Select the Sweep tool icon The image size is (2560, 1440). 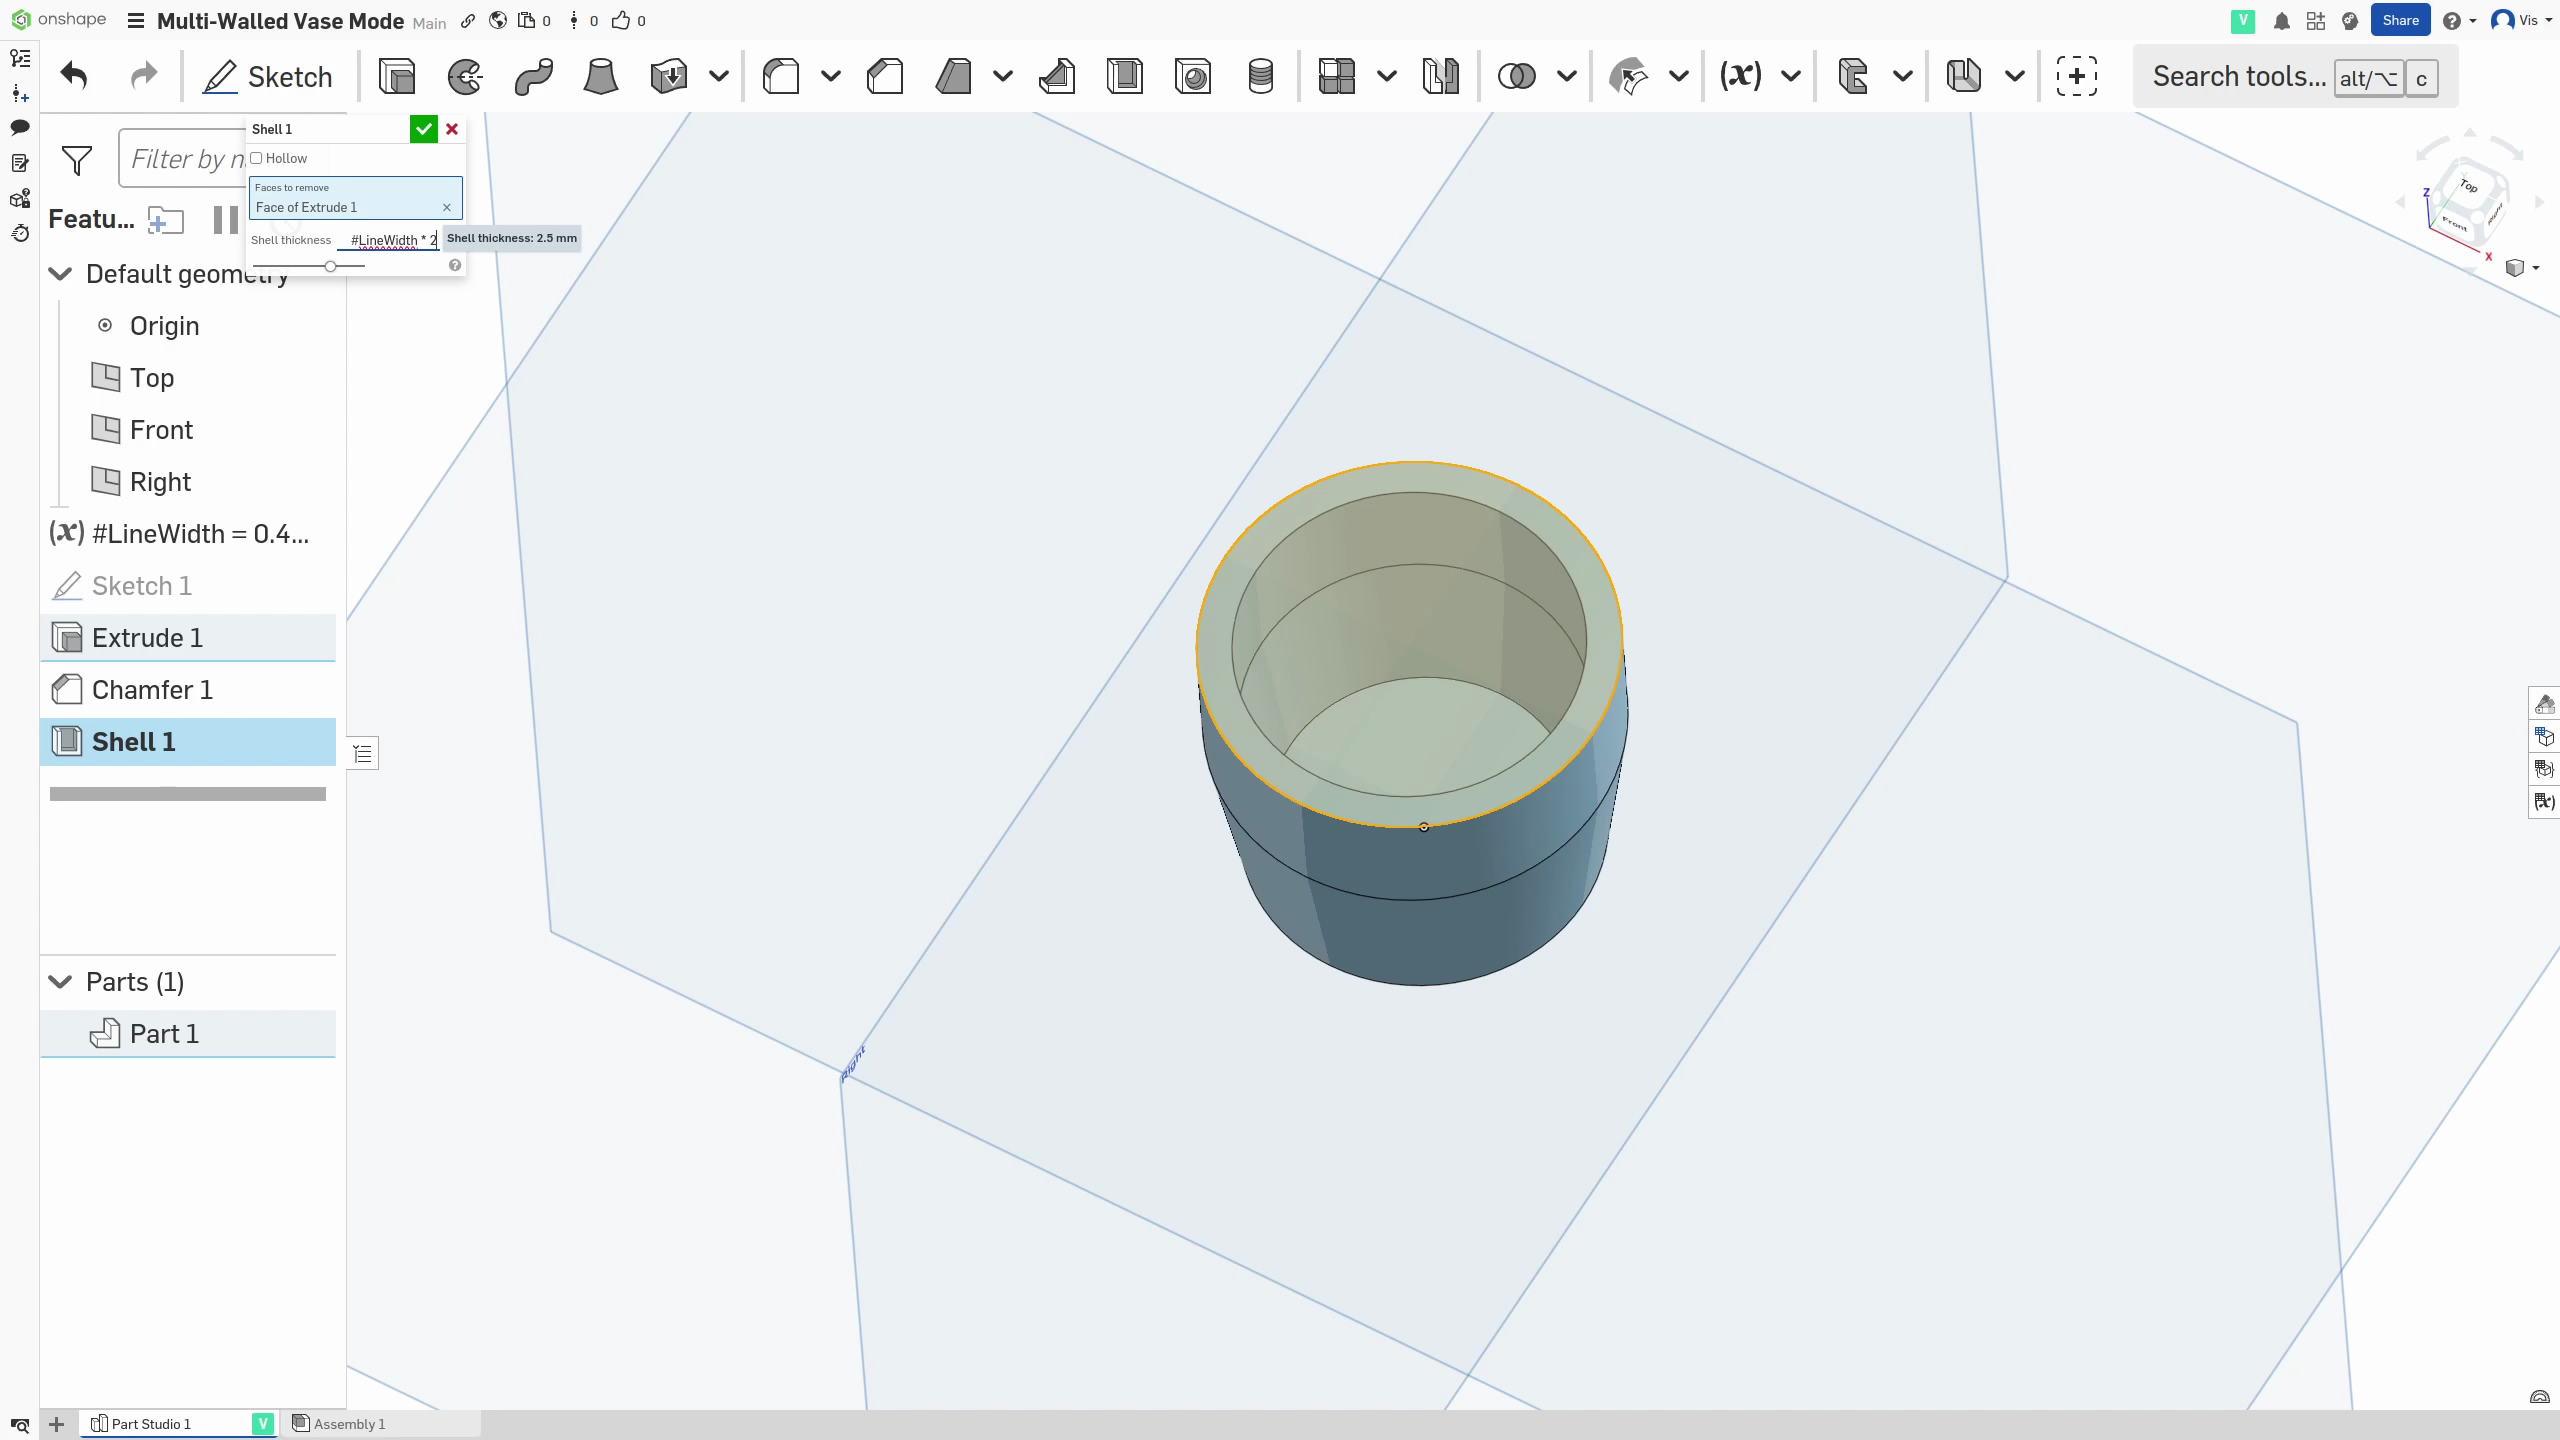pos(533,76)
